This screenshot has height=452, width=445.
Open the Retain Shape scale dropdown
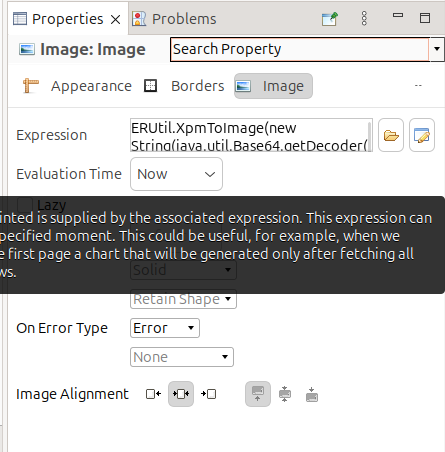coord(183,299)
